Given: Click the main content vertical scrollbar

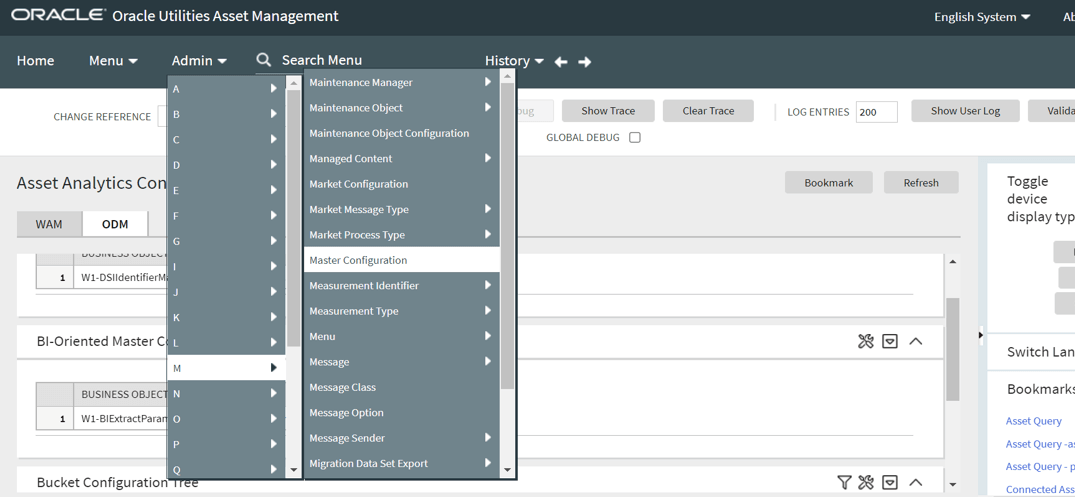Looking at the screenshot, I should (x=953, y=350).
